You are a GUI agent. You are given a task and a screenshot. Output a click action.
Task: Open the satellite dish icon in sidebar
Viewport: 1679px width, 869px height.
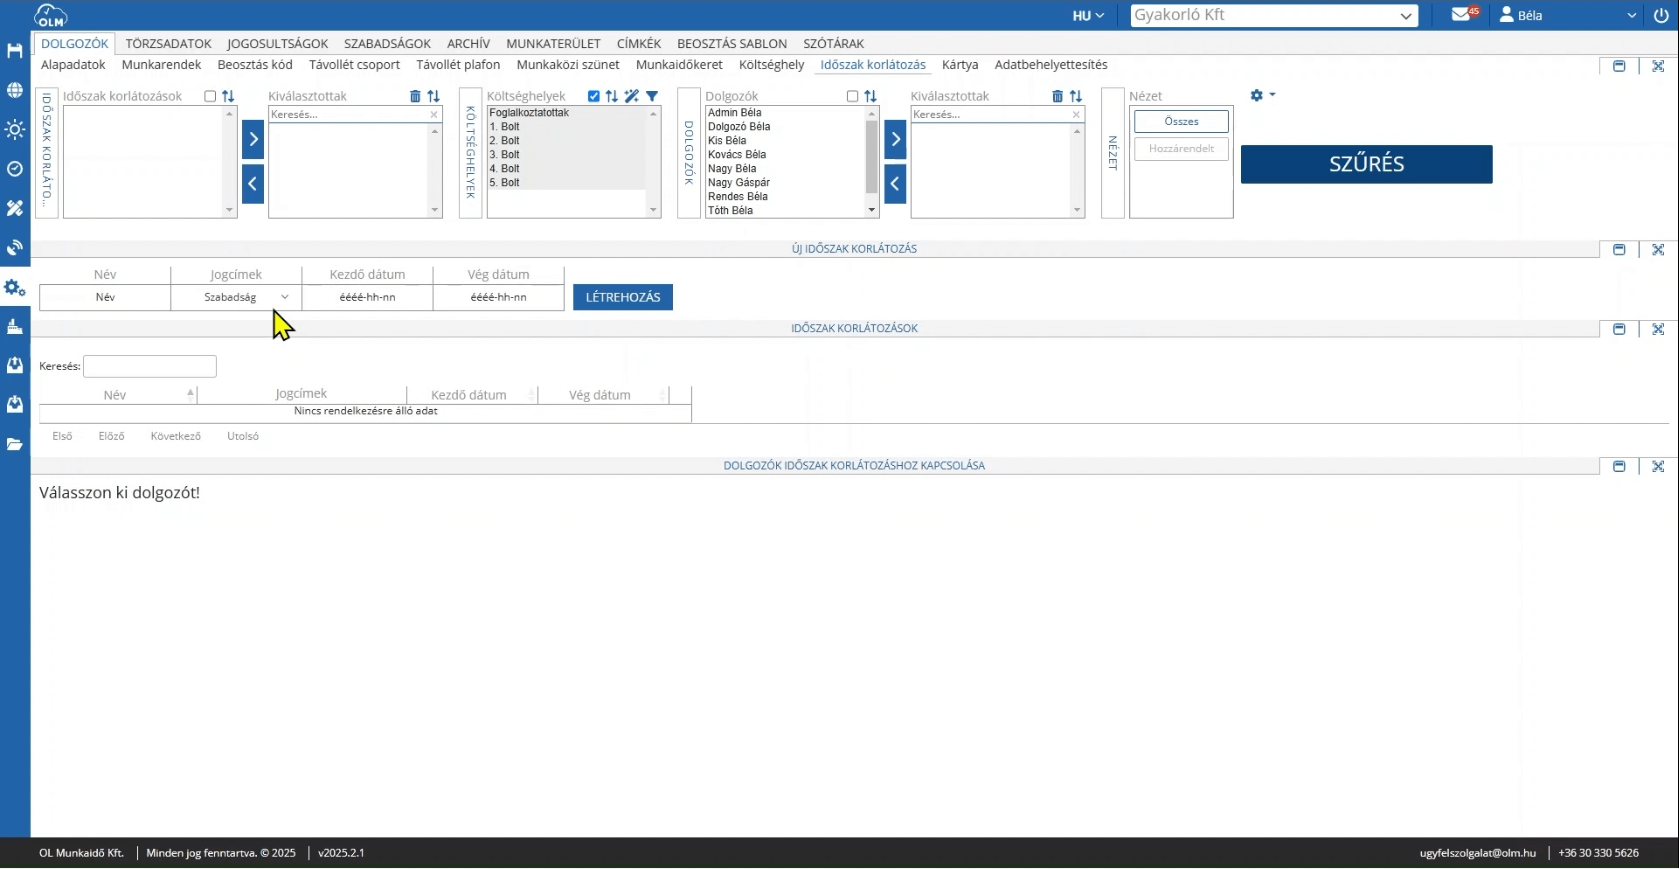[15, 248]
